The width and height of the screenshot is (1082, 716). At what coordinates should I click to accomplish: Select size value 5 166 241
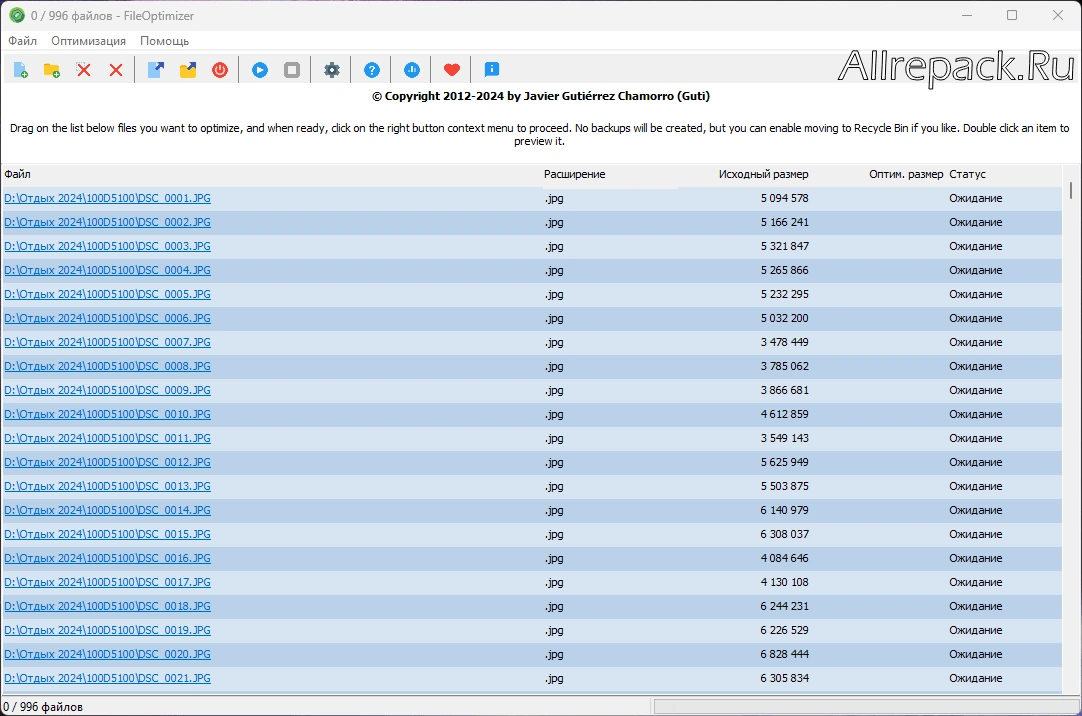(785, 222)
